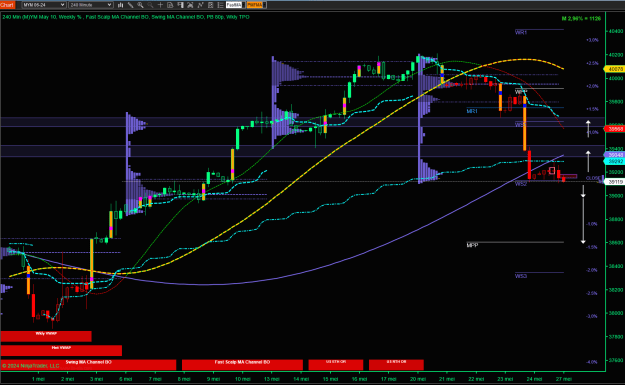625x385 pixels.
Task: Toggle the data box icon
Action: click(170, 5)
